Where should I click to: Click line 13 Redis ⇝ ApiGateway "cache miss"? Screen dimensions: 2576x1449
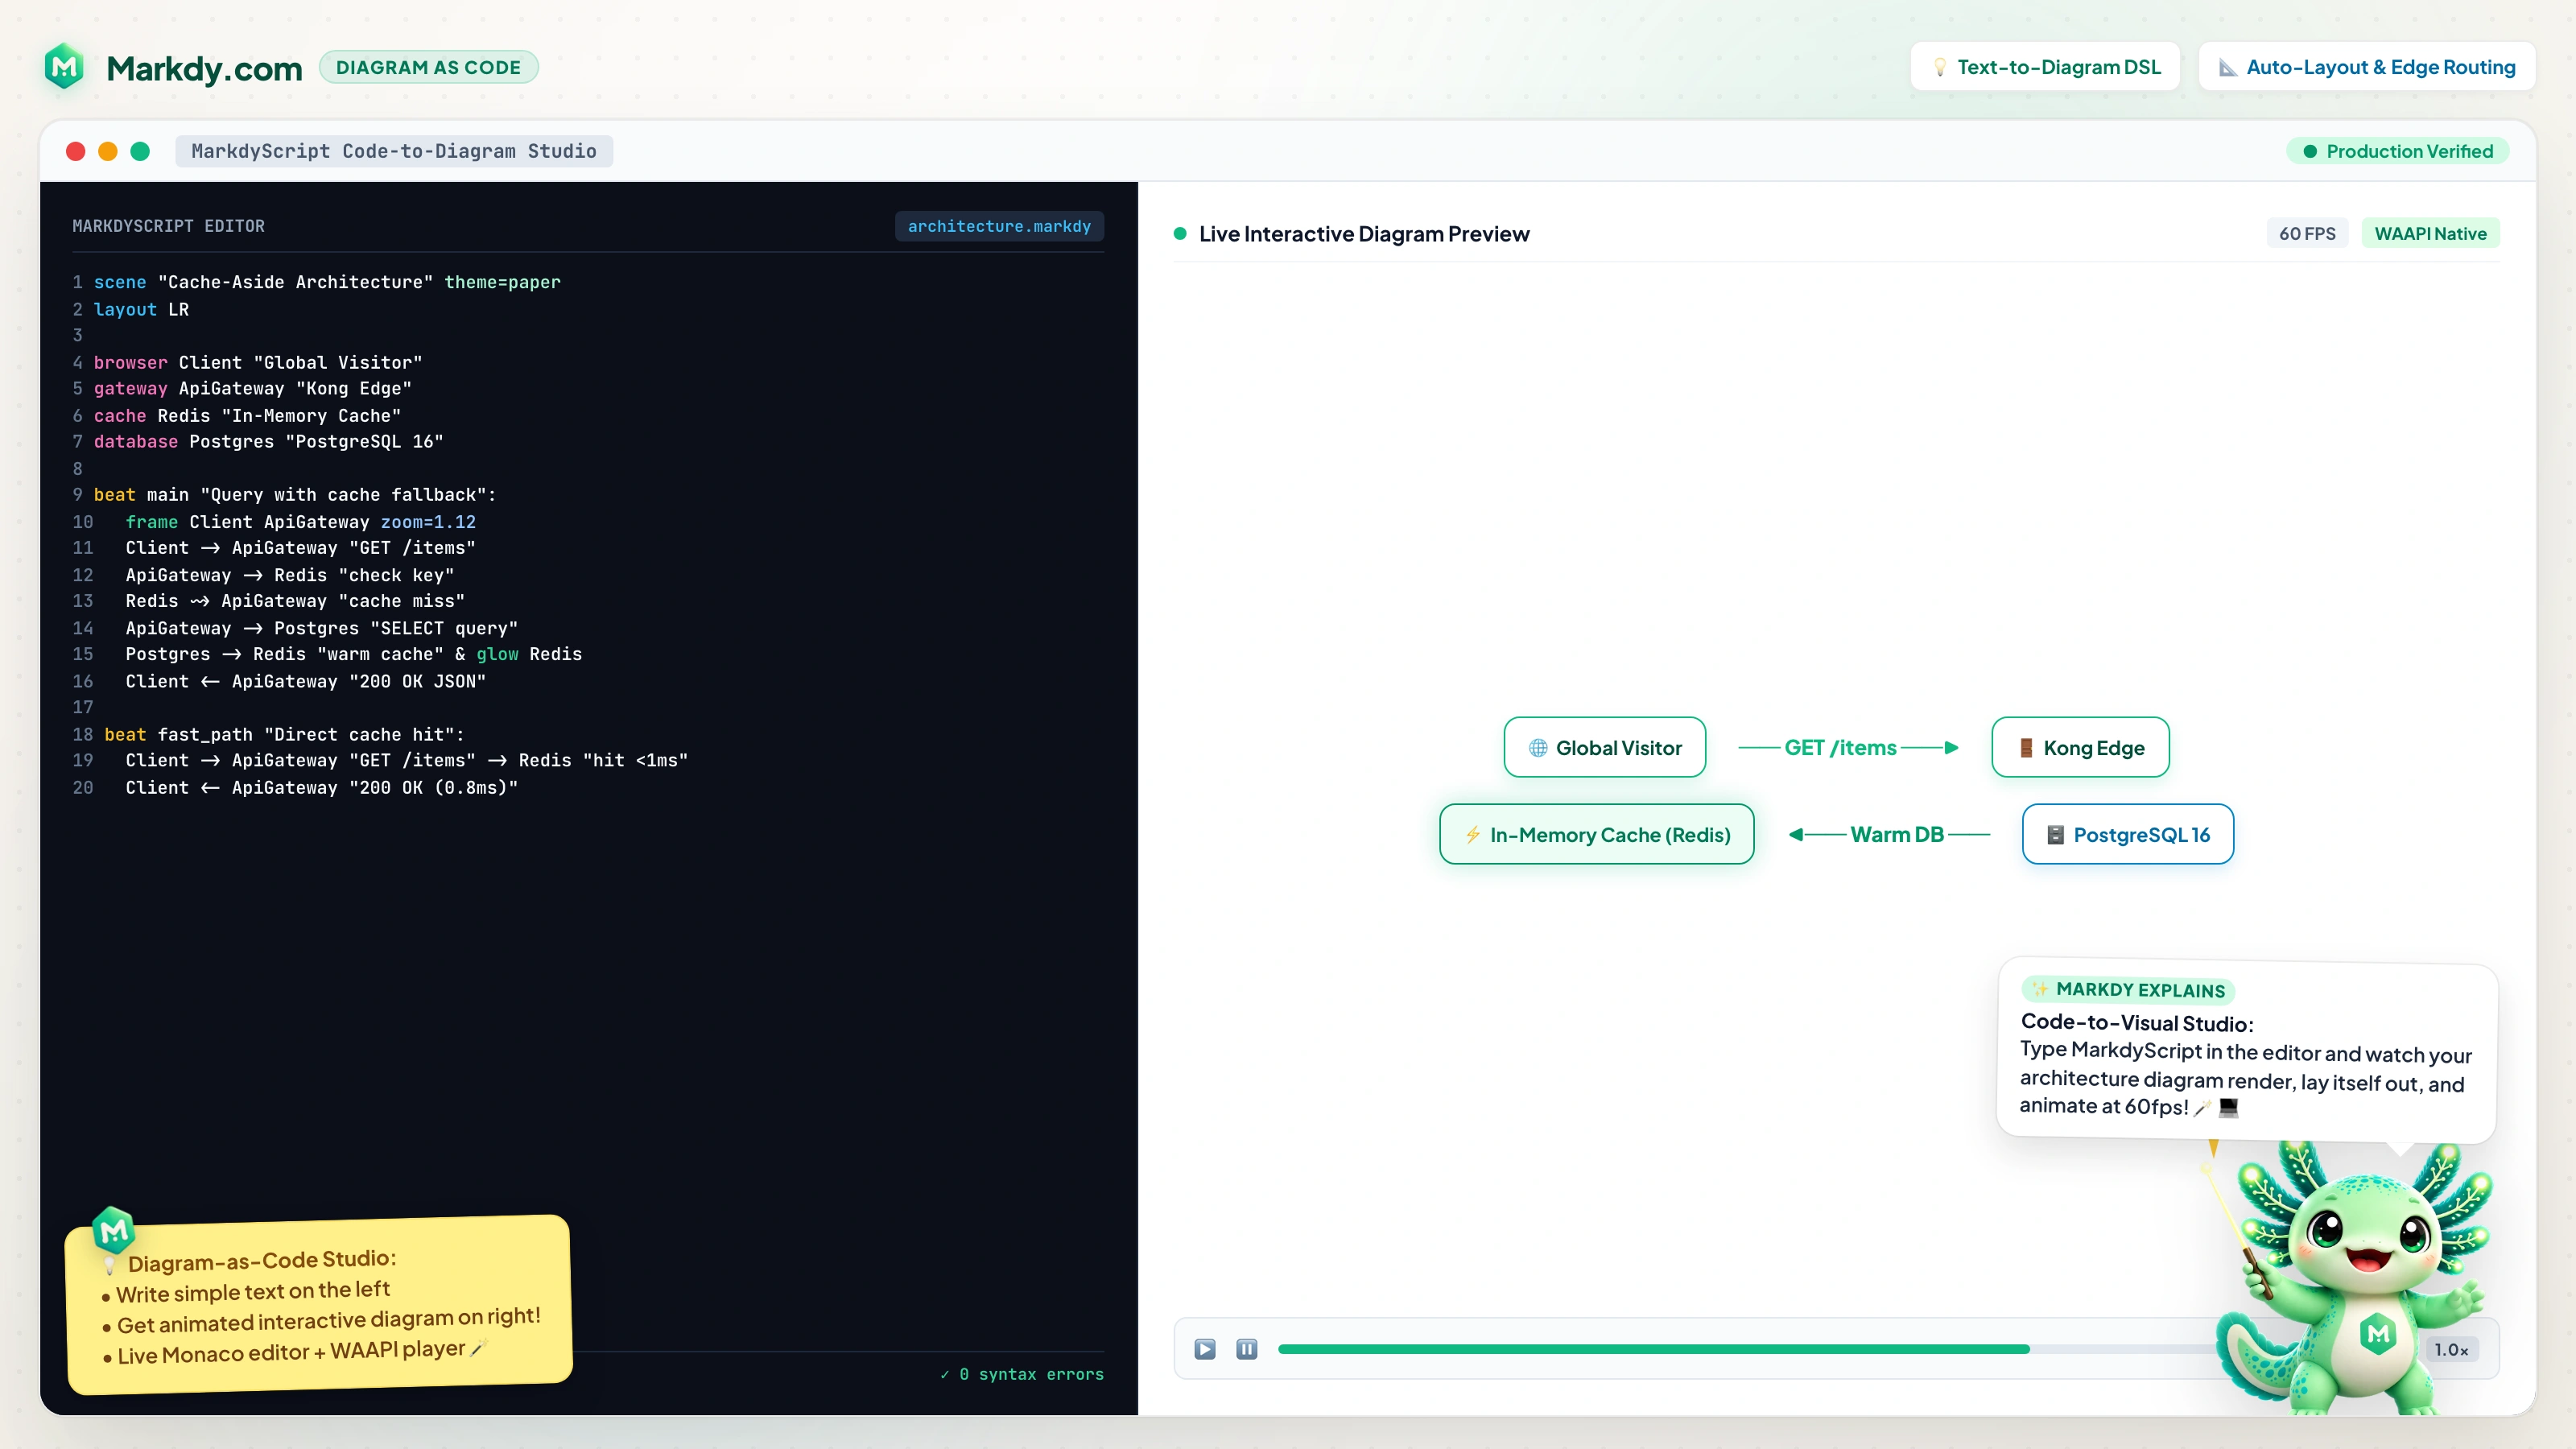click(x=295, y=600)
